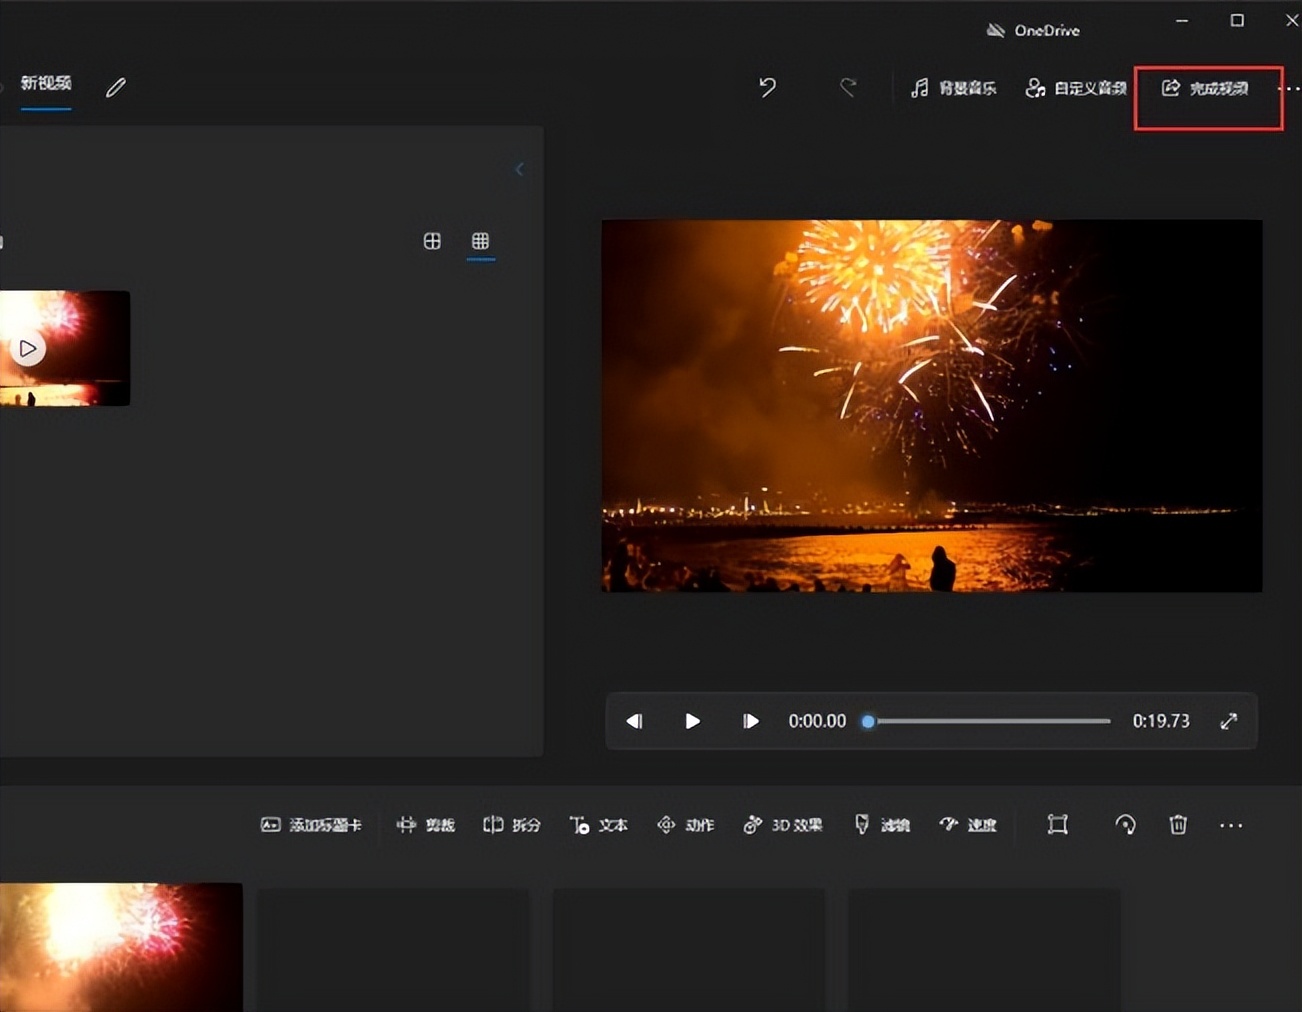Play the video preview
The height and width of the screenshot is (1012, 1302).
click(x=692, y=721)
